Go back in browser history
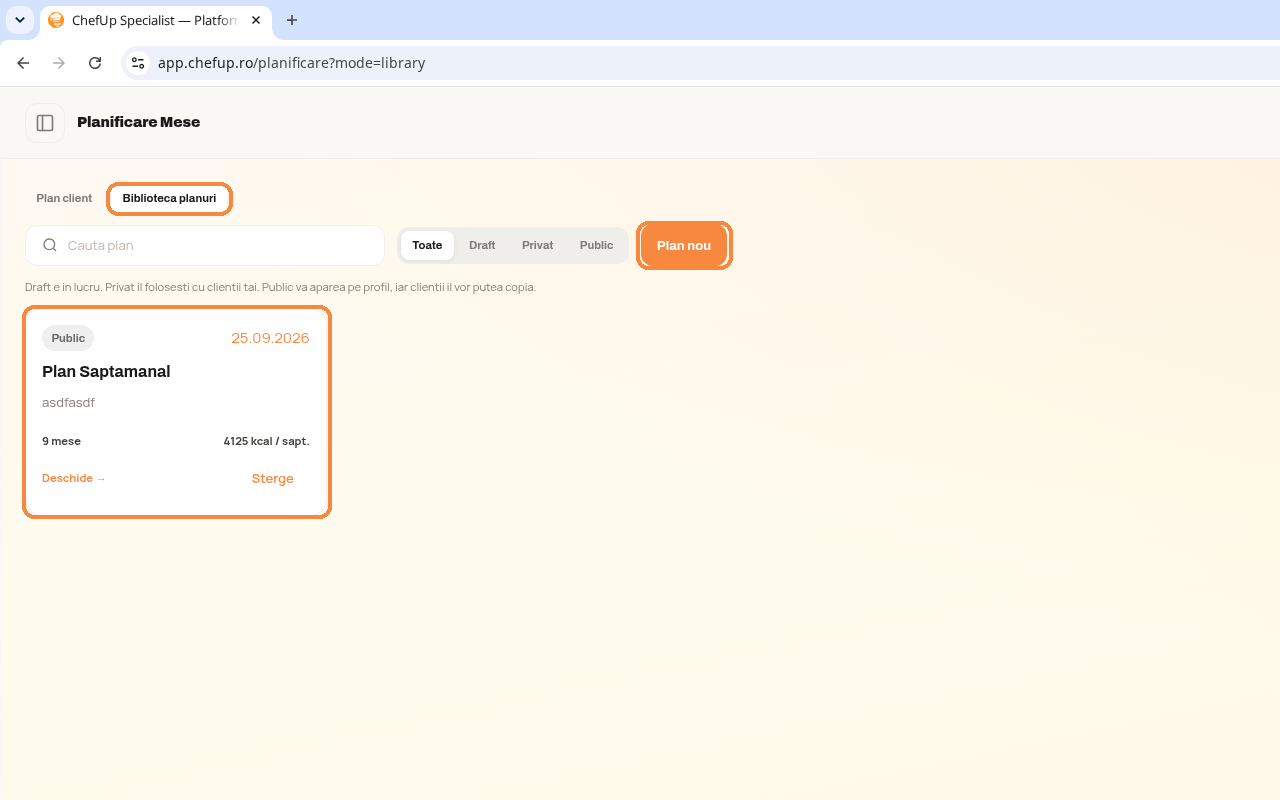Image resolution: width=1280 pixels, height=800 pixels. coord(23,63)
